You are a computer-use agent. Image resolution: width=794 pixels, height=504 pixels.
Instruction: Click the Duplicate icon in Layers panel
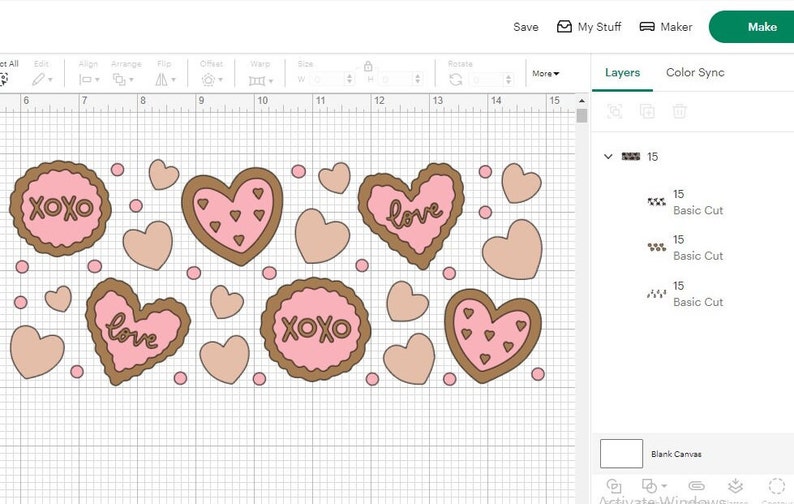point(647,111)
